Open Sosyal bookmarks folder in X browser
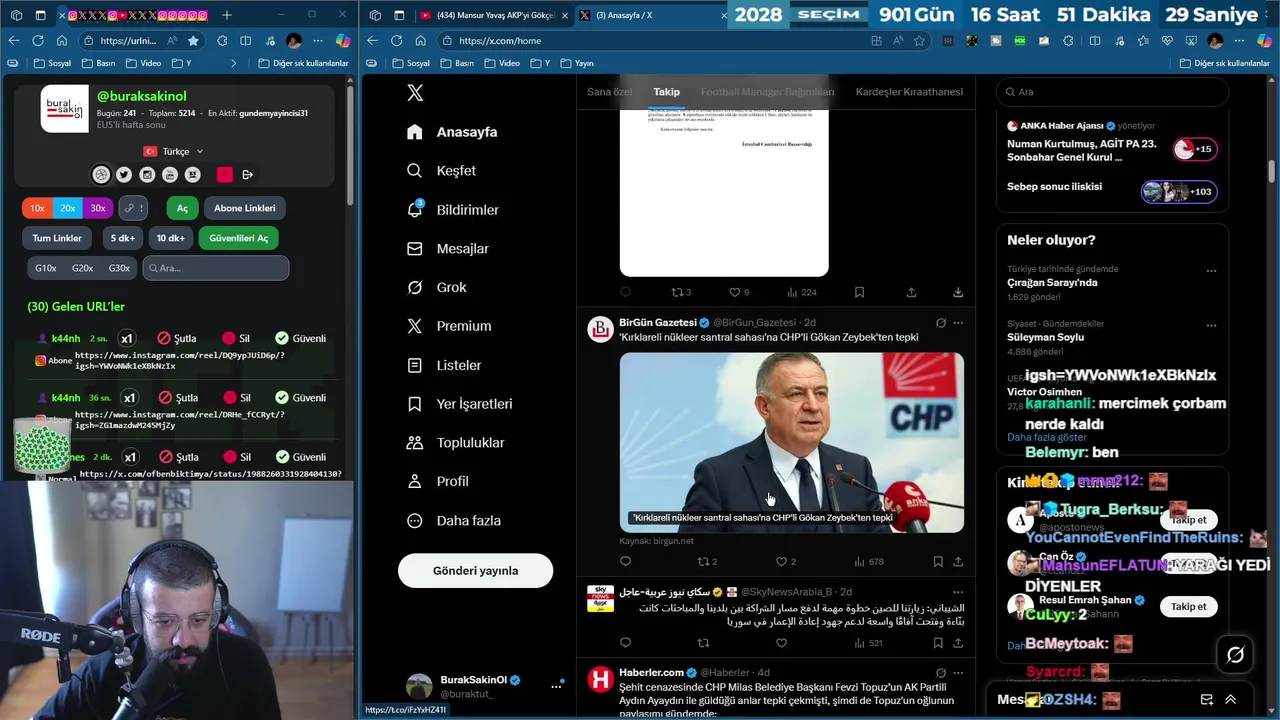This screenshot has width=1280, height=720. coord(410,63)
